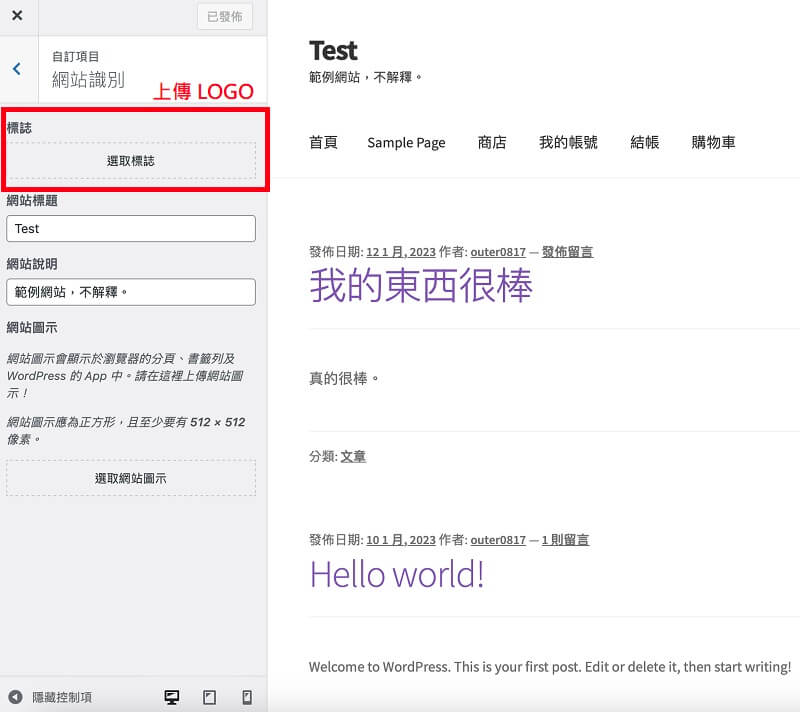The image size is (800, 712).
Task: Focus the 網站說明 tagline input field
Action: 131,292
